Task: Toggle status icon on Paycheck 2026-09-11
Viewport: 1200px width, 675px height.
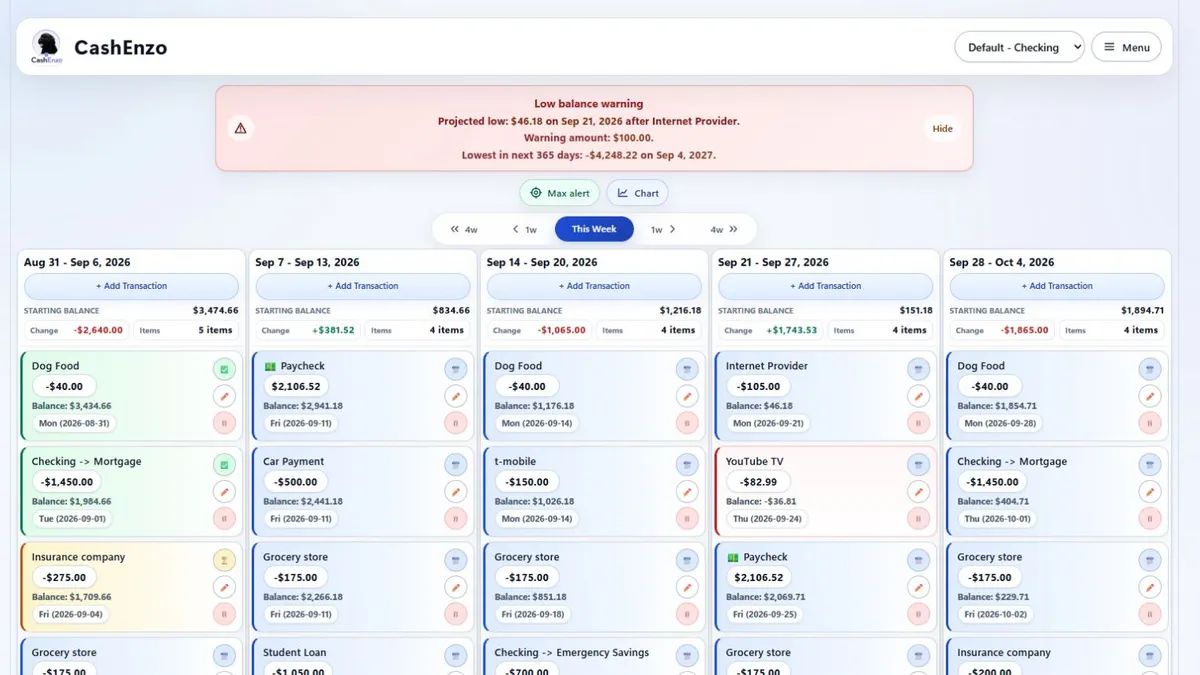Action: [456, 369]
